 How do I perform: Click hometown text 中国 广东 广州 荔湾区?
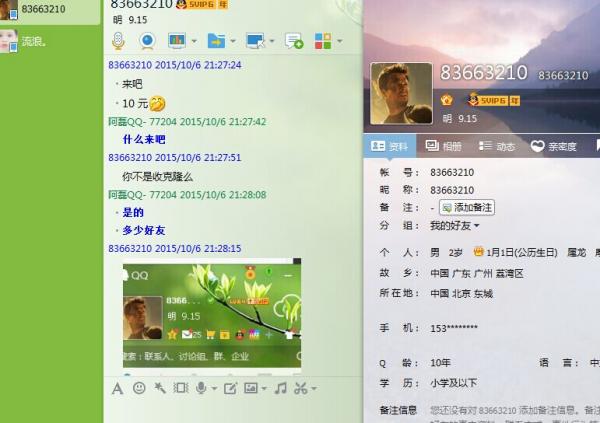[477, 274]
